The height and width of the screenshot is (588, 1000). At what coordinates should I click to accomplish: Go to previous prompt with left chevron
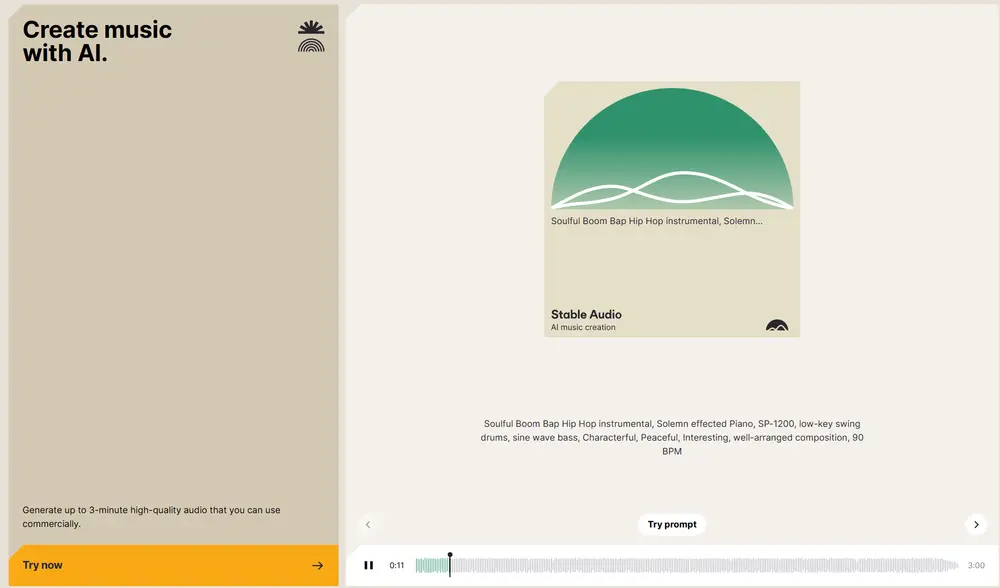coord(368,524)
